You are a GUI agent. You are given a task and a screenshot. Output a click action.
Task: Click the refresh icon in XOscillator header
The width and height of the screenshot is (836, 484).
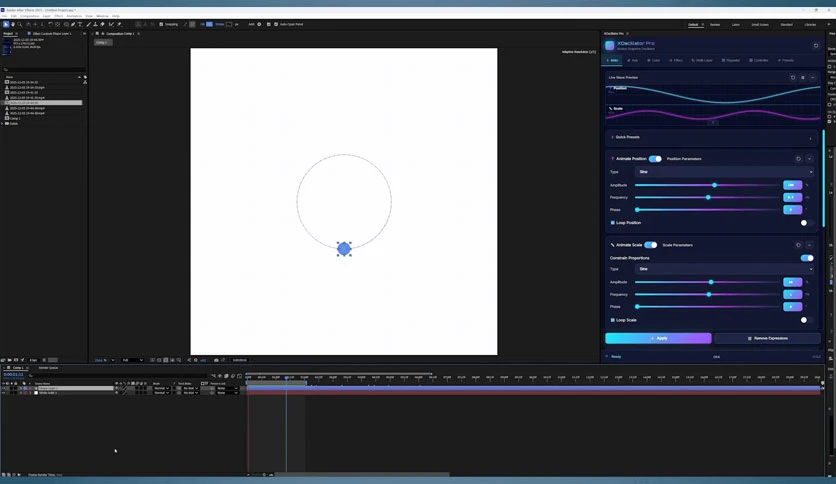click(x=816, y=46)
